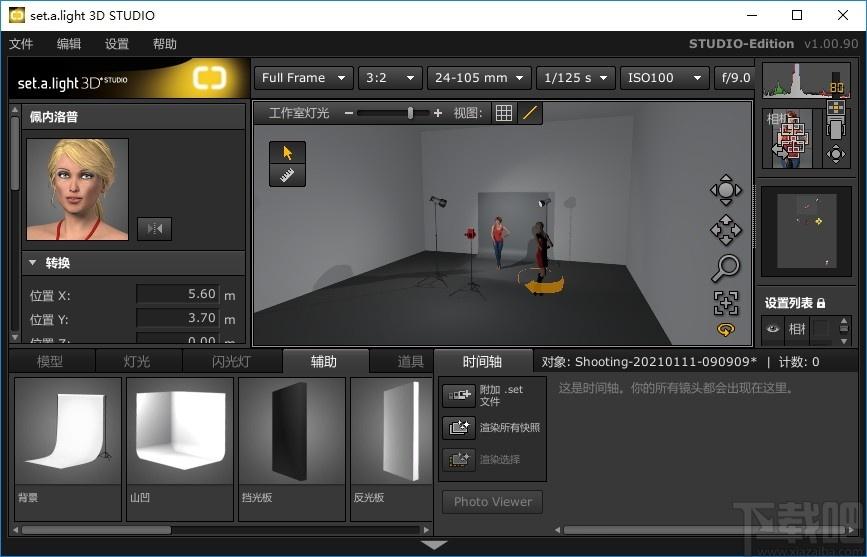867x557 pixels.
Task: Click set list scroll up arrow
Action: (844, 320)
